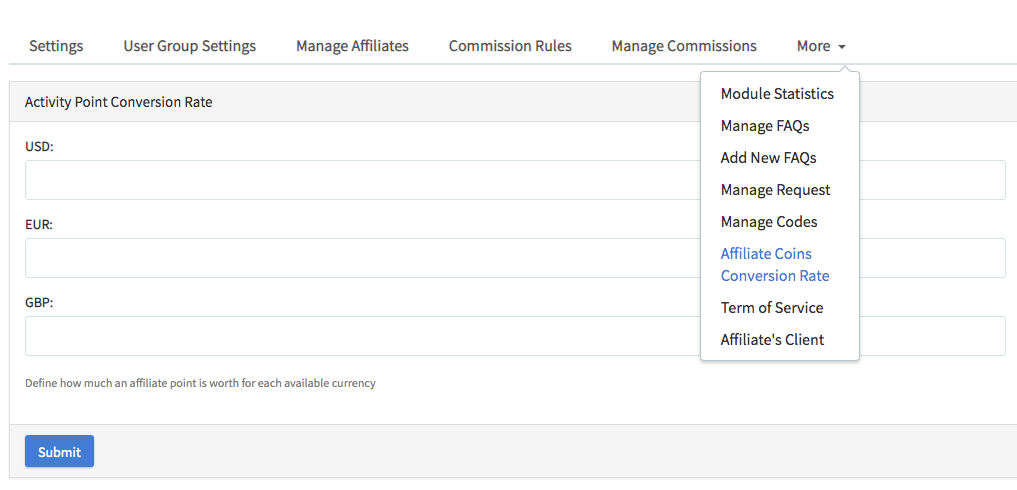
Task: Switch to User Group Settings tab
Action: pyautogui.click(x=189, y=46)
